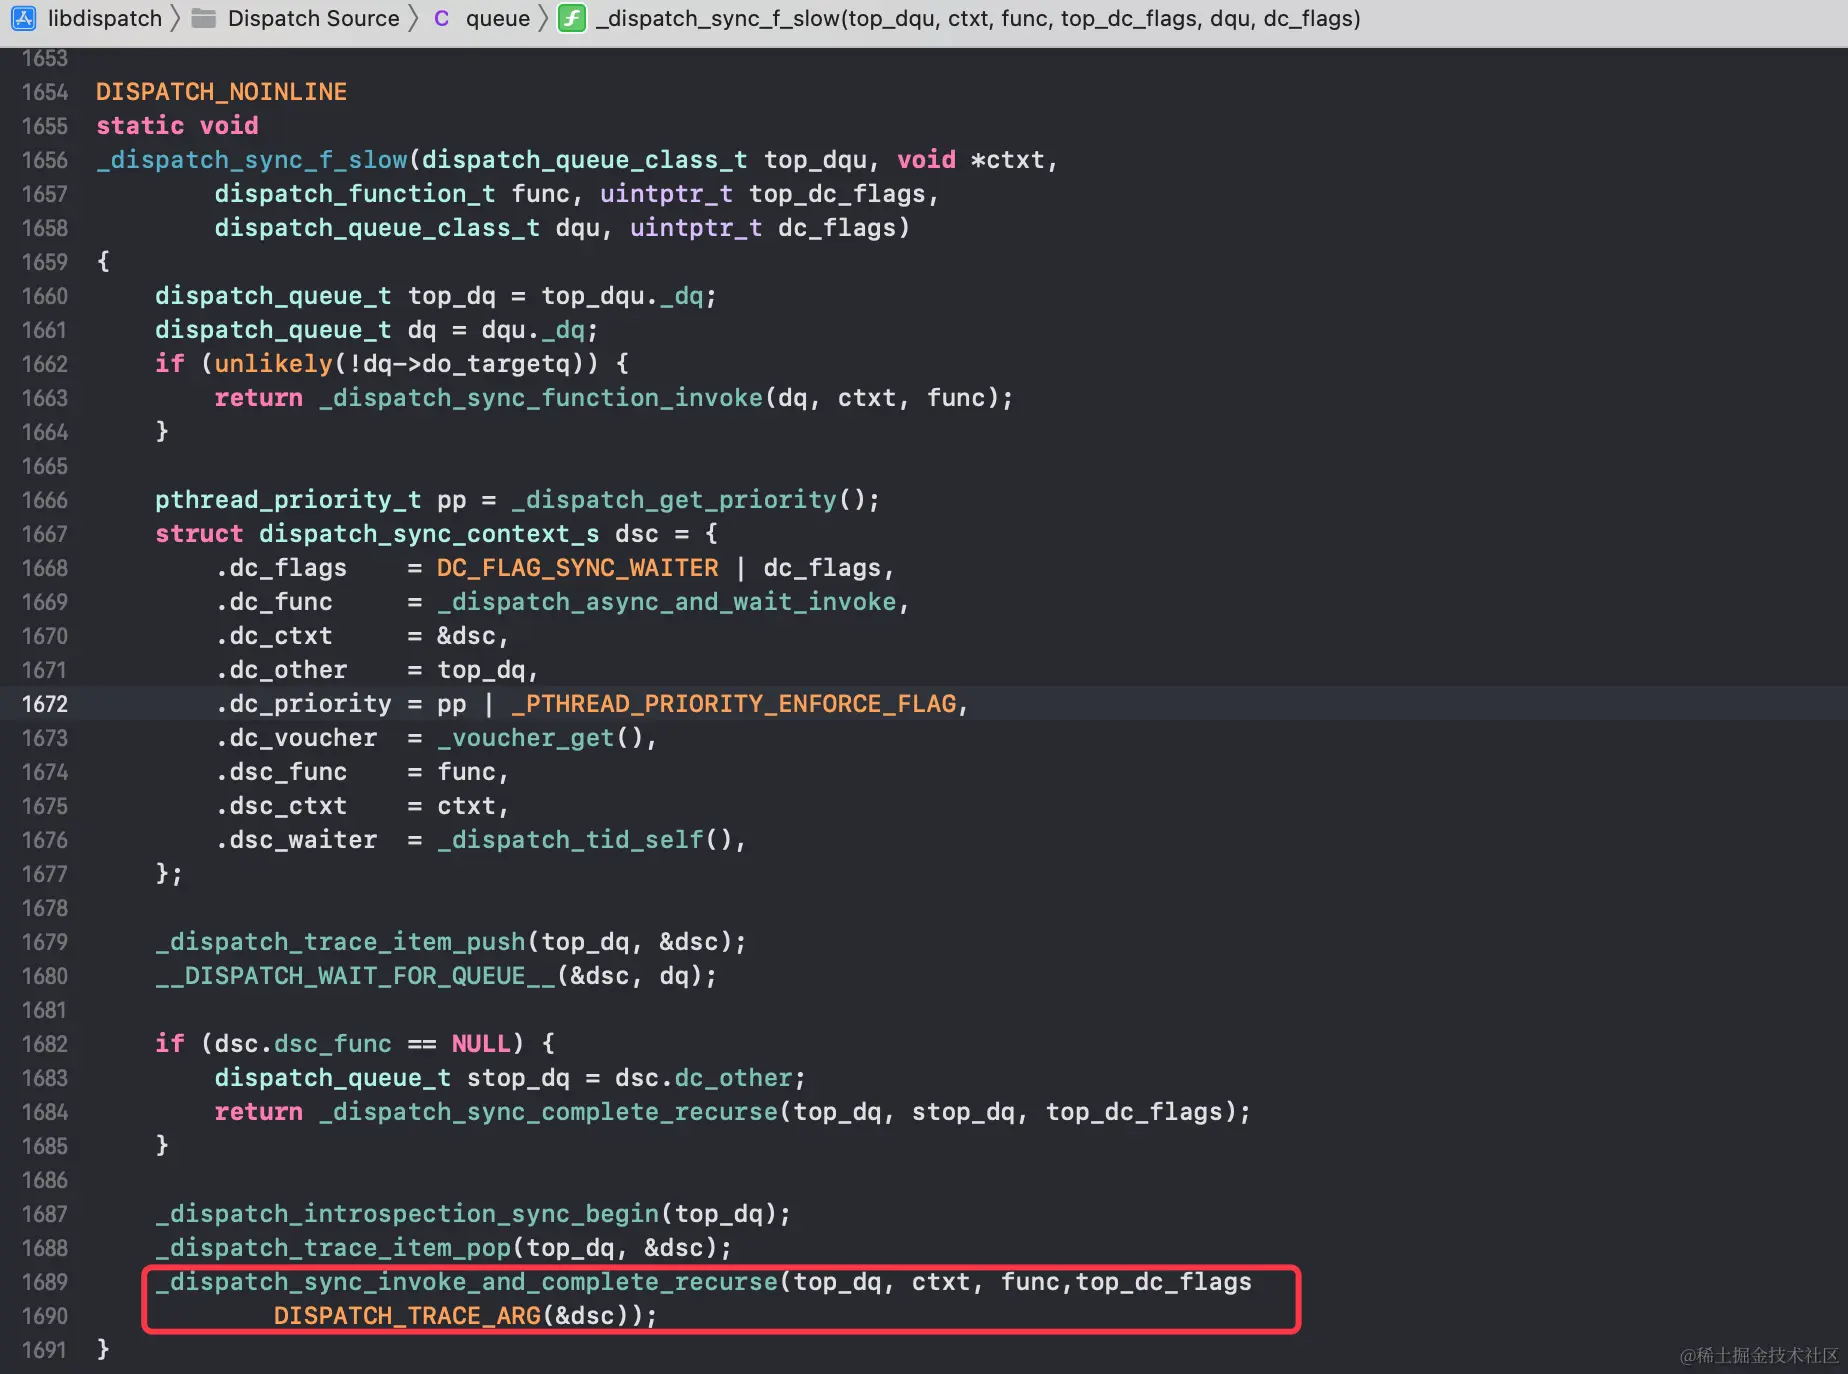This screenshot has width=1848, height=1374.
Task: Click line number 1654 in the gutter
Action: [x=45, y=92]
